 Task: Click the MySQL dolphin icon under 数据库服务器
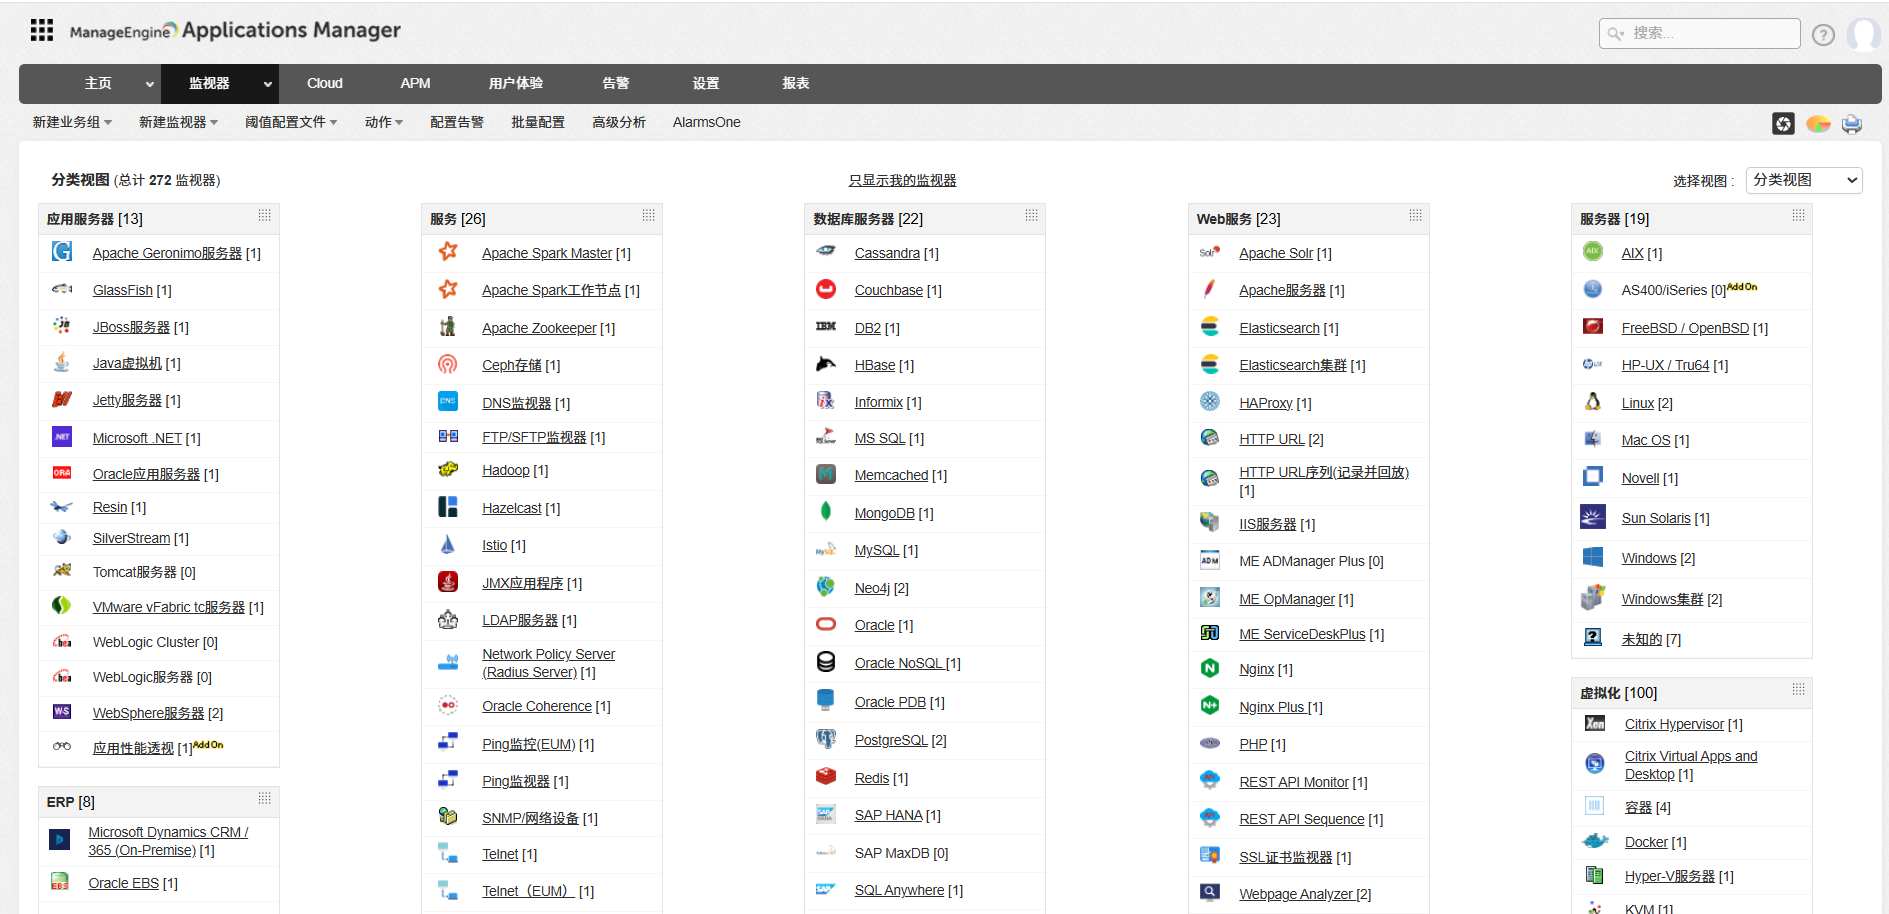(x=825, y=549)
